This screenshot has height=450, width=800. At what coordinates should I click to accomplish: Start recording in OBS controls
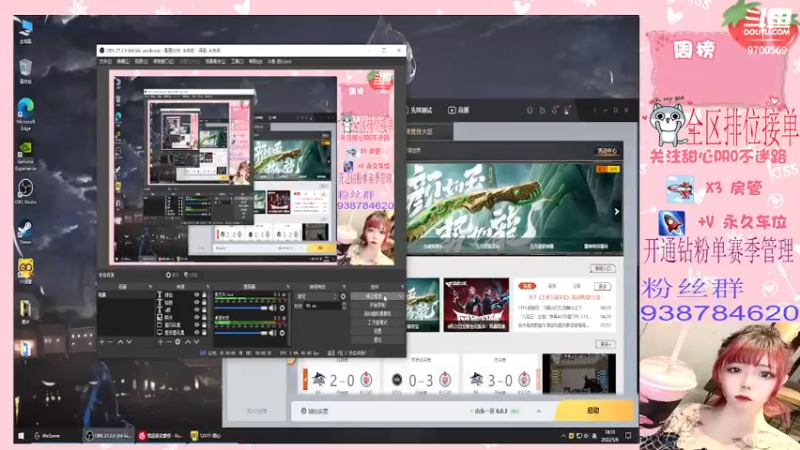point(378,305)
